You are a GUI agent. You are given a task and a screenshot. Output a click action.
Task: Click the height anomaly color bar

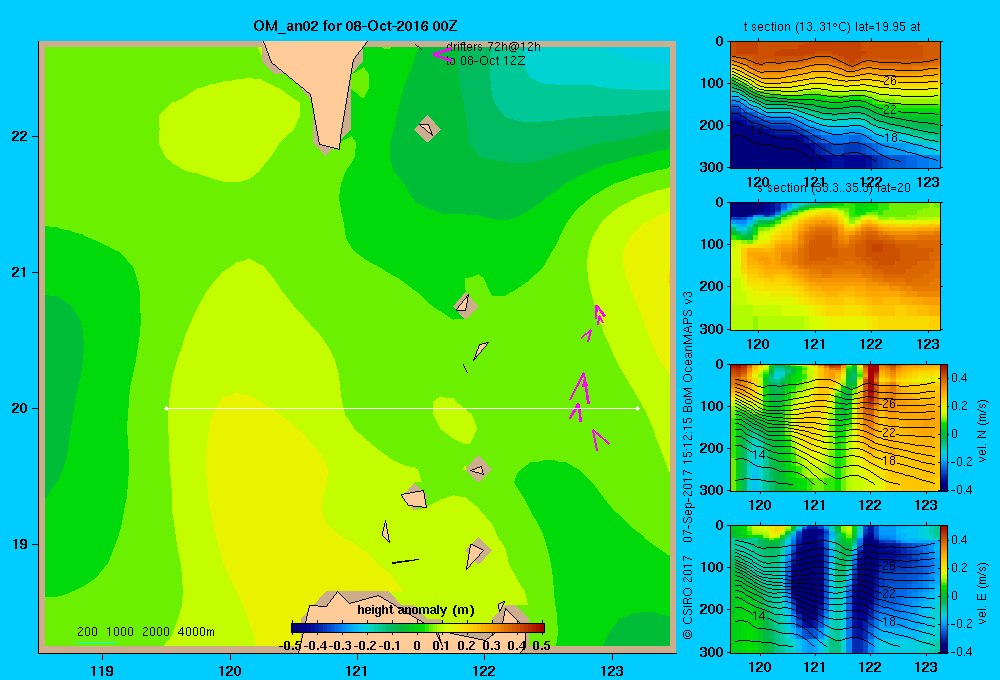(x=418, y=628)
